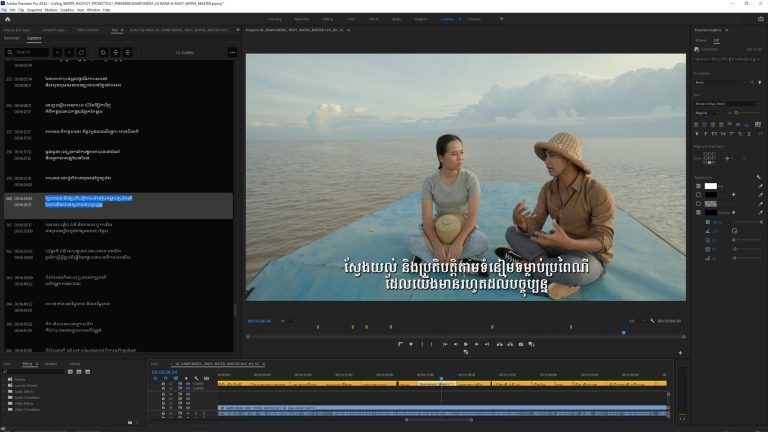Open Program Monitor settings wrench
Image resolution: width=768 pixels, height=432 pixels.
(652, 321)
